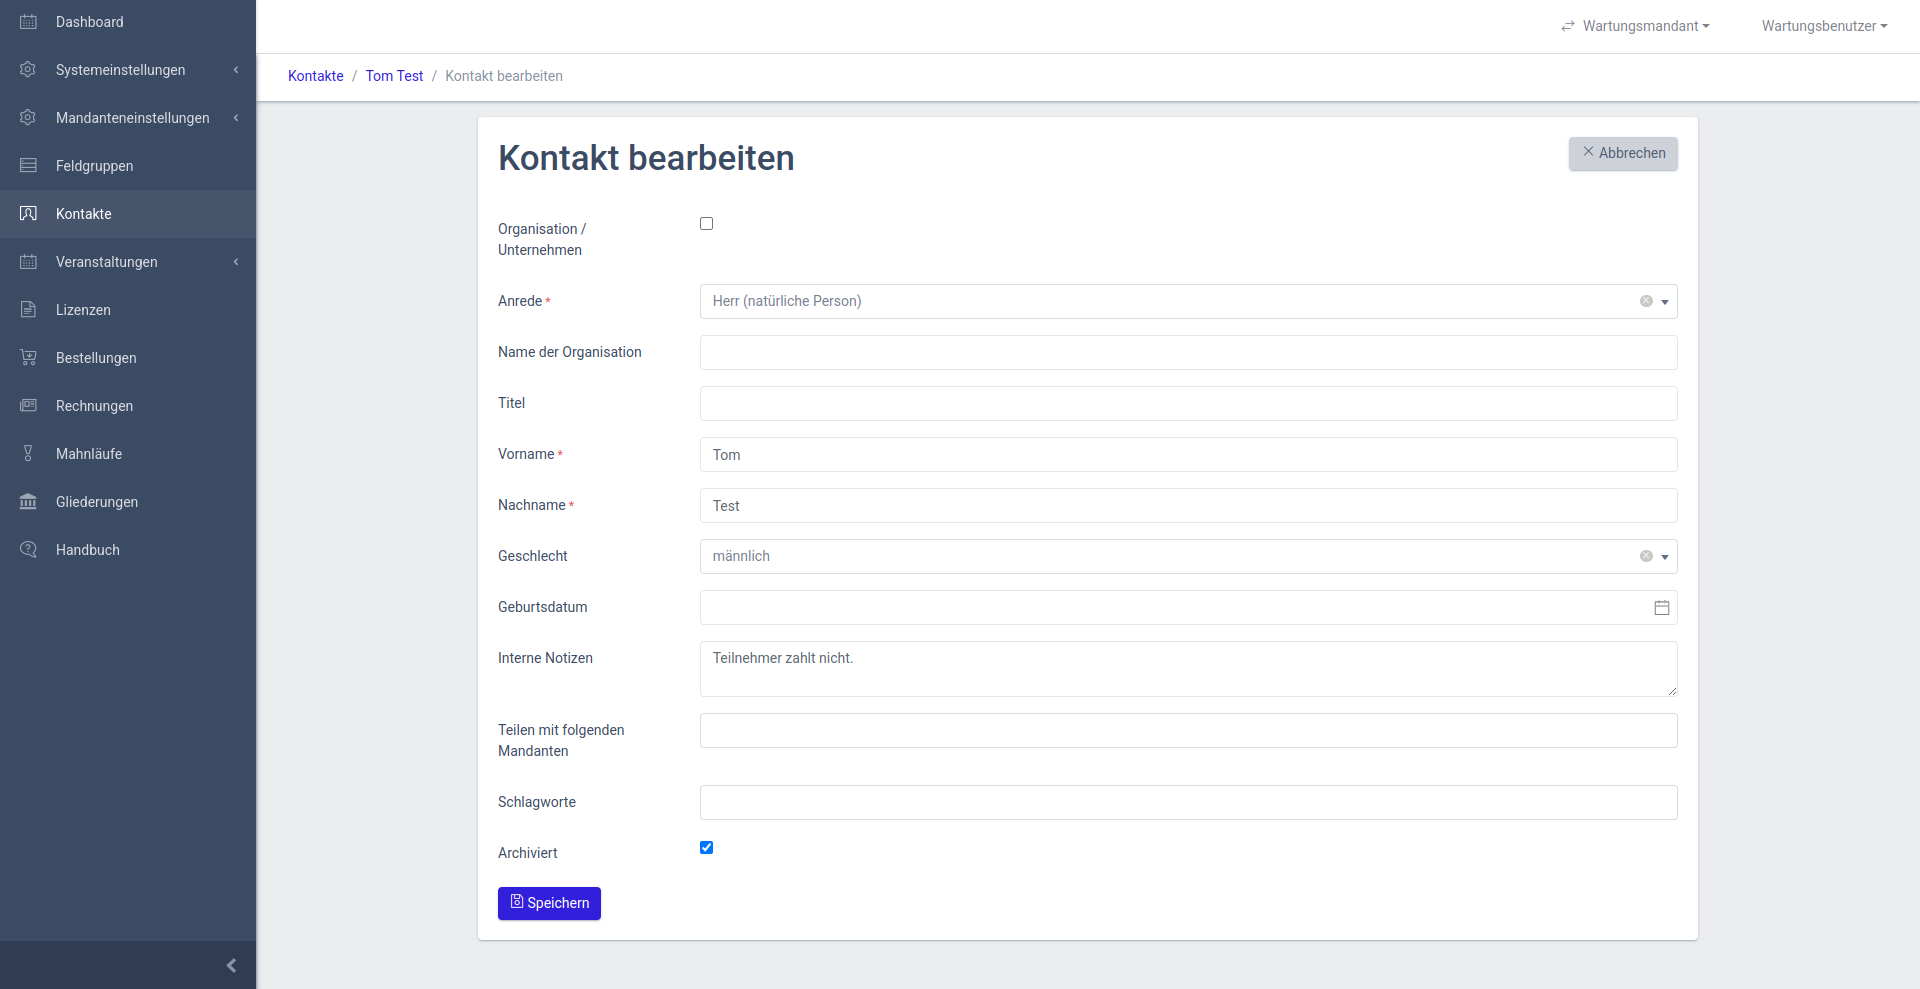Click the Gliederungen building icon
The image size is (1920, 989).
(28, 502)
